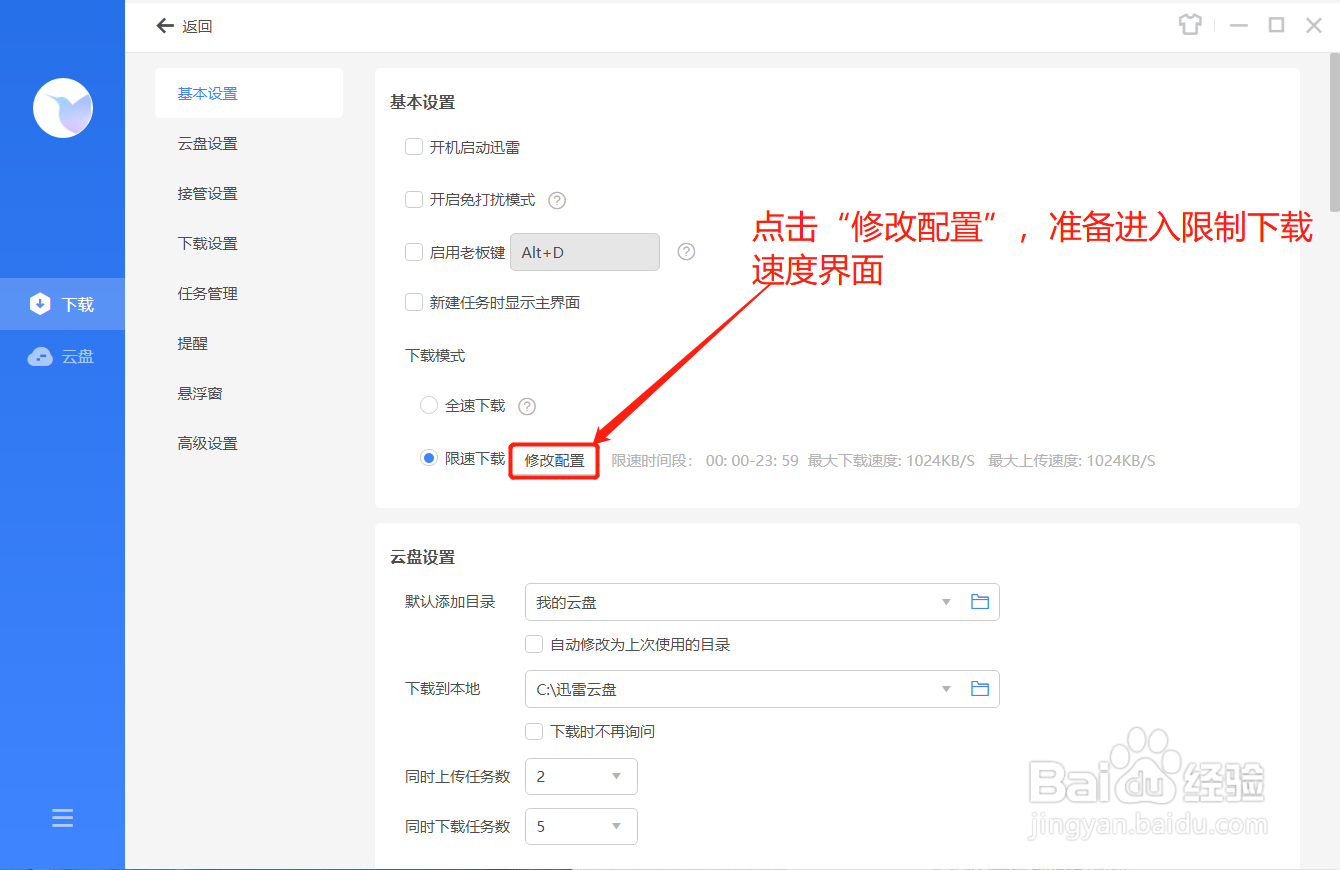Click the 修改配置 button

pyautogui.click(x=554, y=461)
